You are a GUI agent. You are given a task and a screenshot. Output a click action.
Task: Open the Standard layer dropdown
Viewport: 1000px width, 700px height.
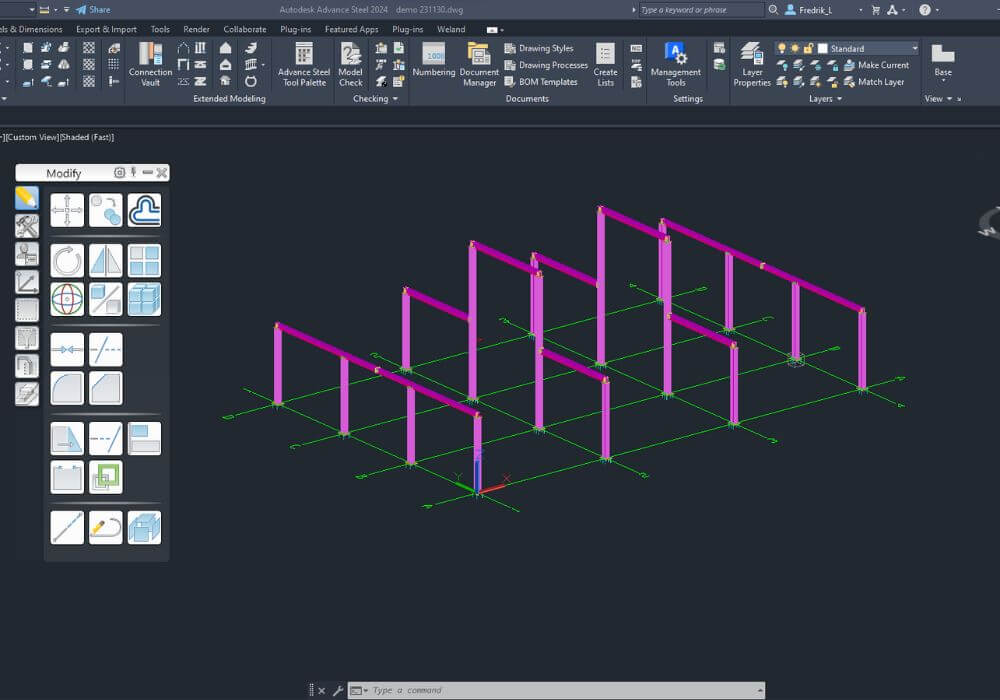click(x=916, y=48)
